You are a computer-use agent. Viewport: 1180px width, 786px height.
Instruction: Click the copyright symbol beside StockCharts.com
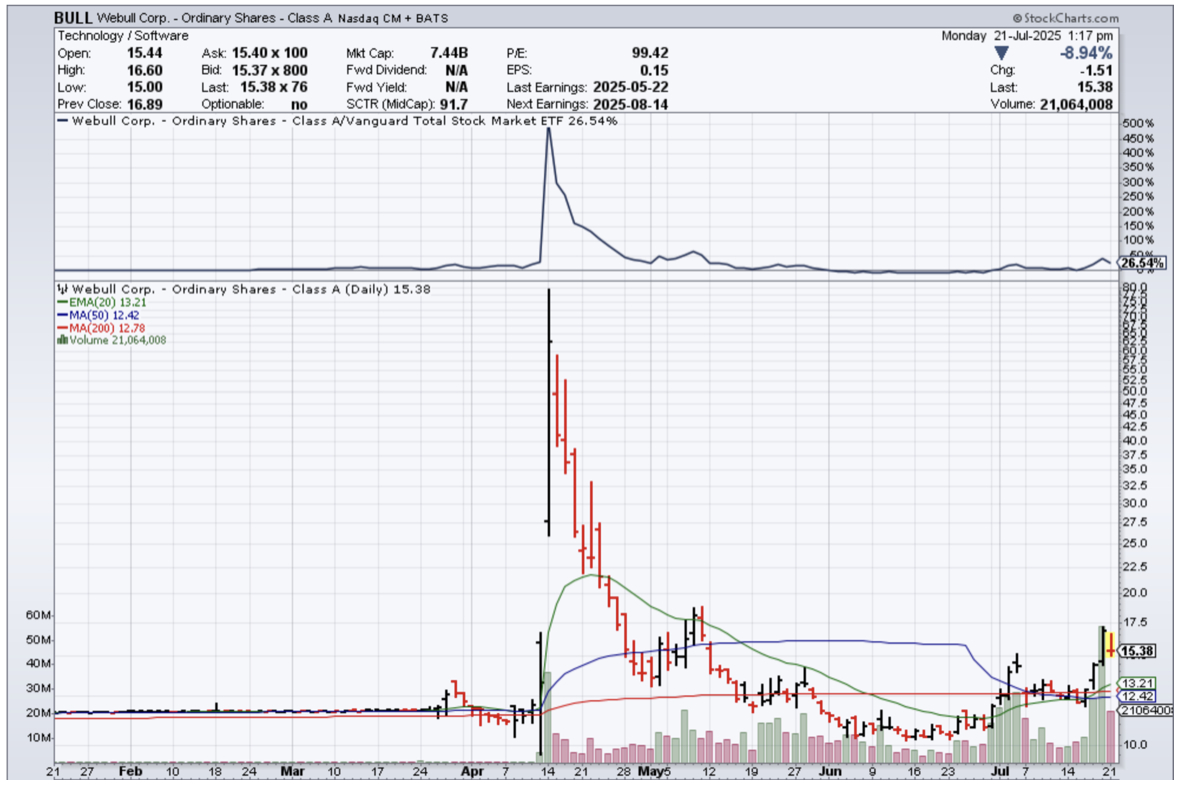tap(1017, 18)
